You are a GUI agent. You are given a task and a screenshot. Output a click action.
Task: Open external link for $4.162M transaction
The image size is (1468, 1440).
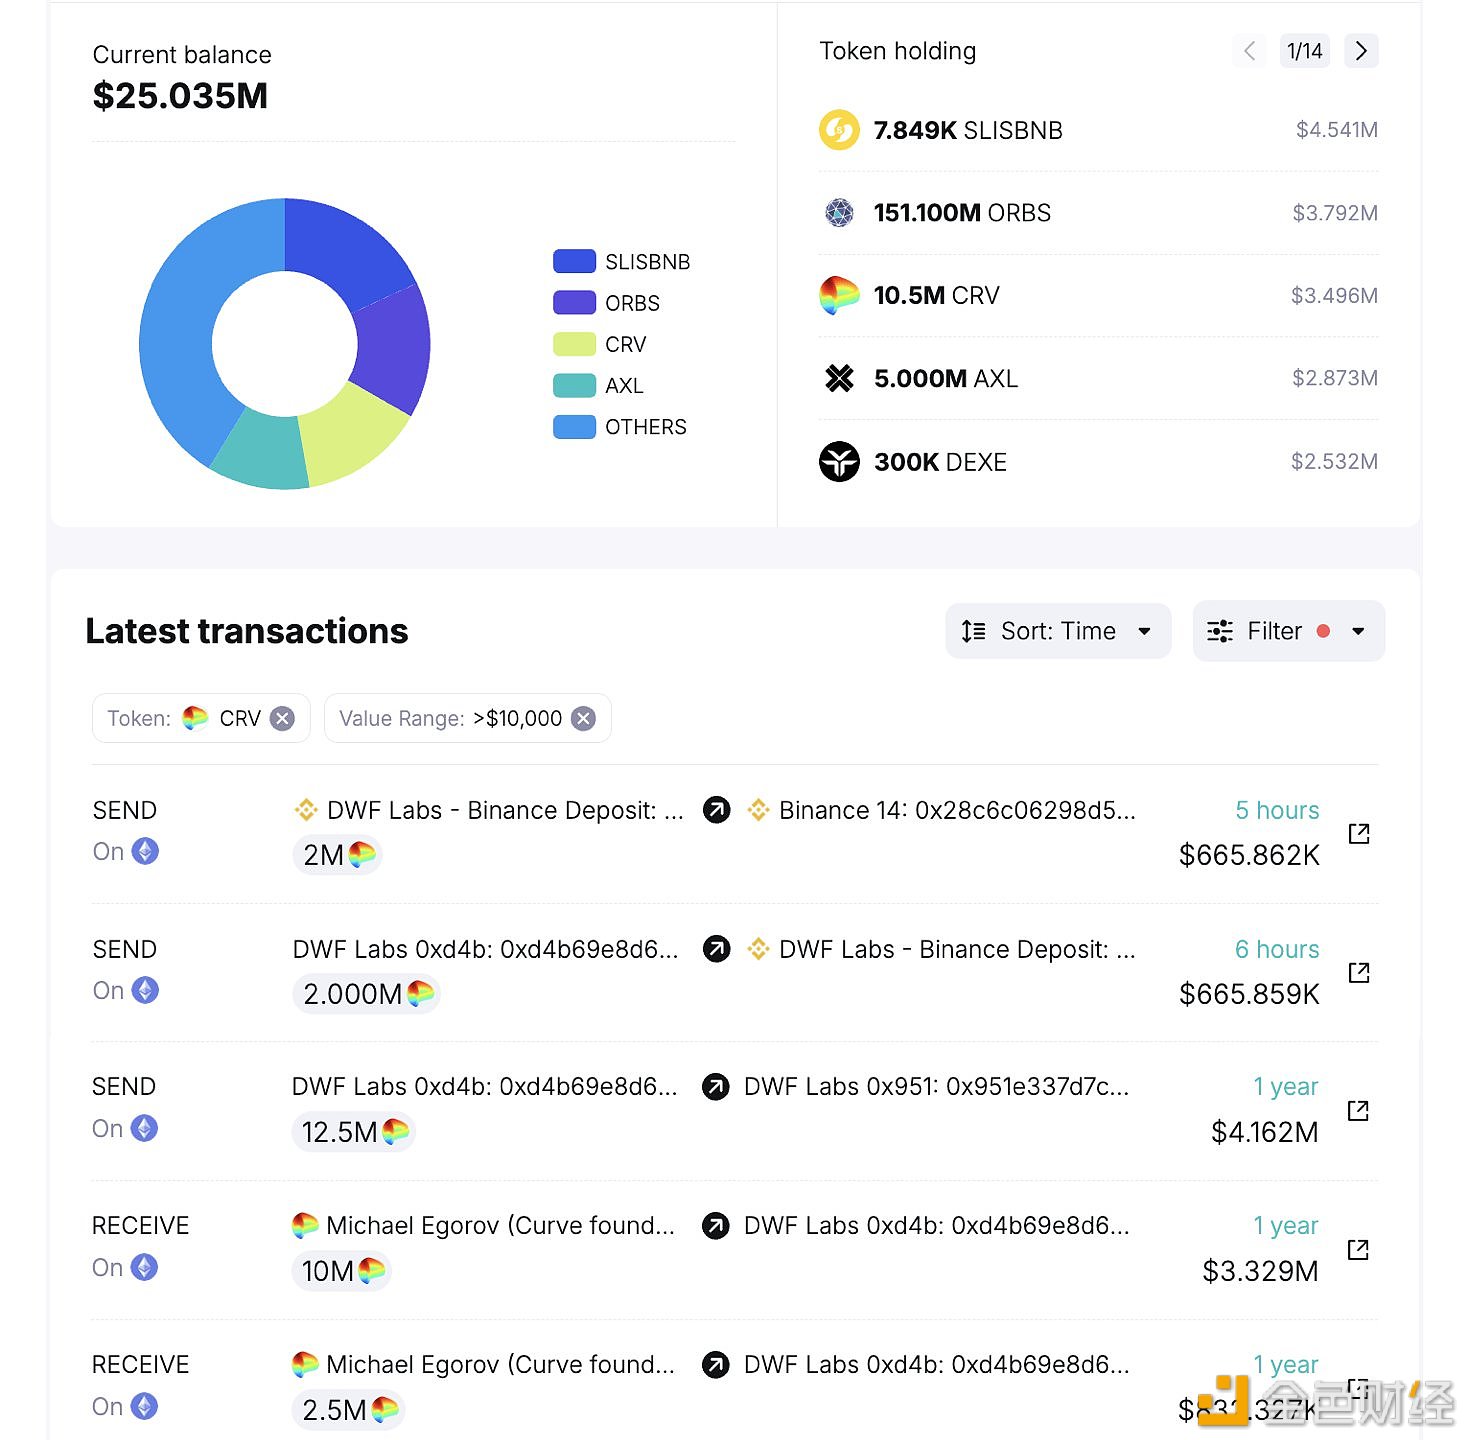coord(1358,1110)
